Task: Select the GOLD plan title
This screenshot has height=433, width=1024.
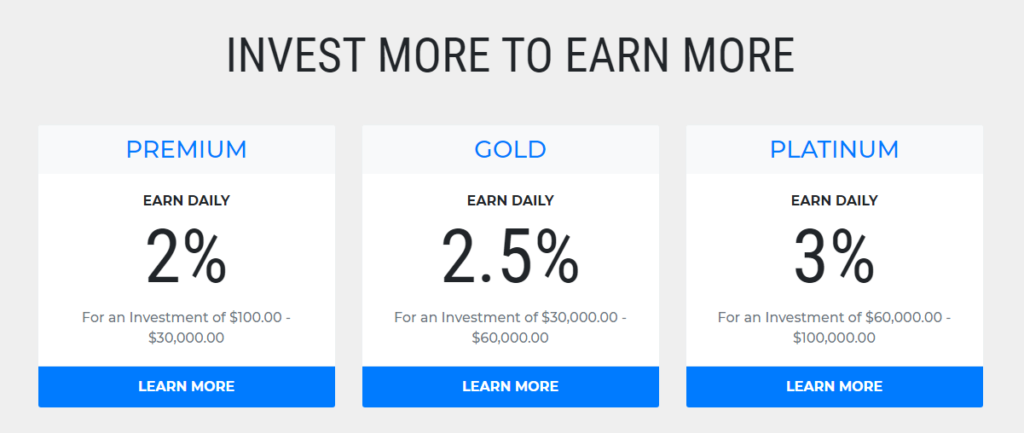Action: pos(510,150)
